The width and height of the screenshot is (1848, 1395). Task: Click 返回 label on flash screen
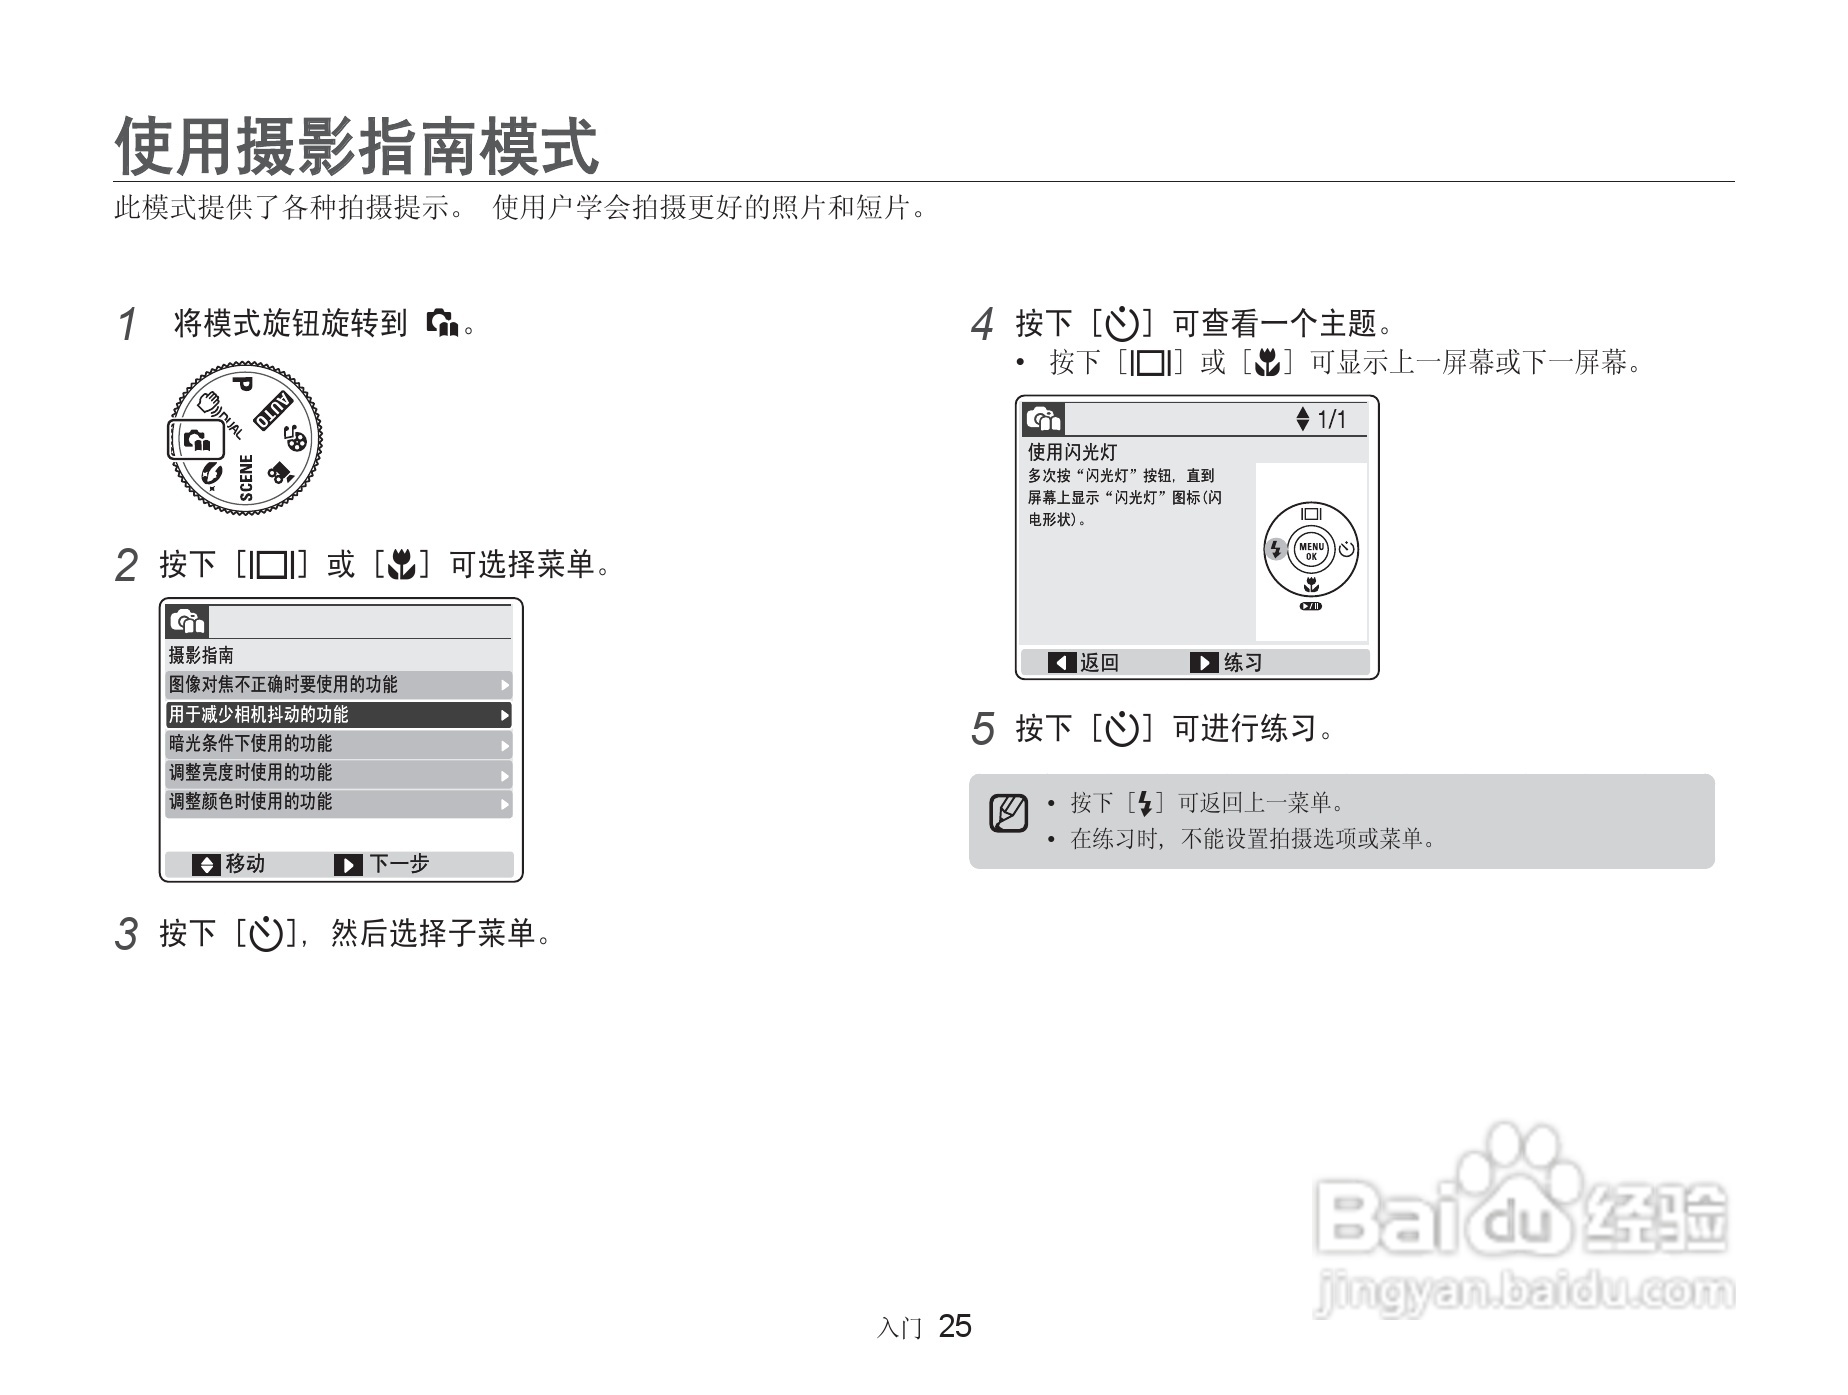(x=1099, y=663)
